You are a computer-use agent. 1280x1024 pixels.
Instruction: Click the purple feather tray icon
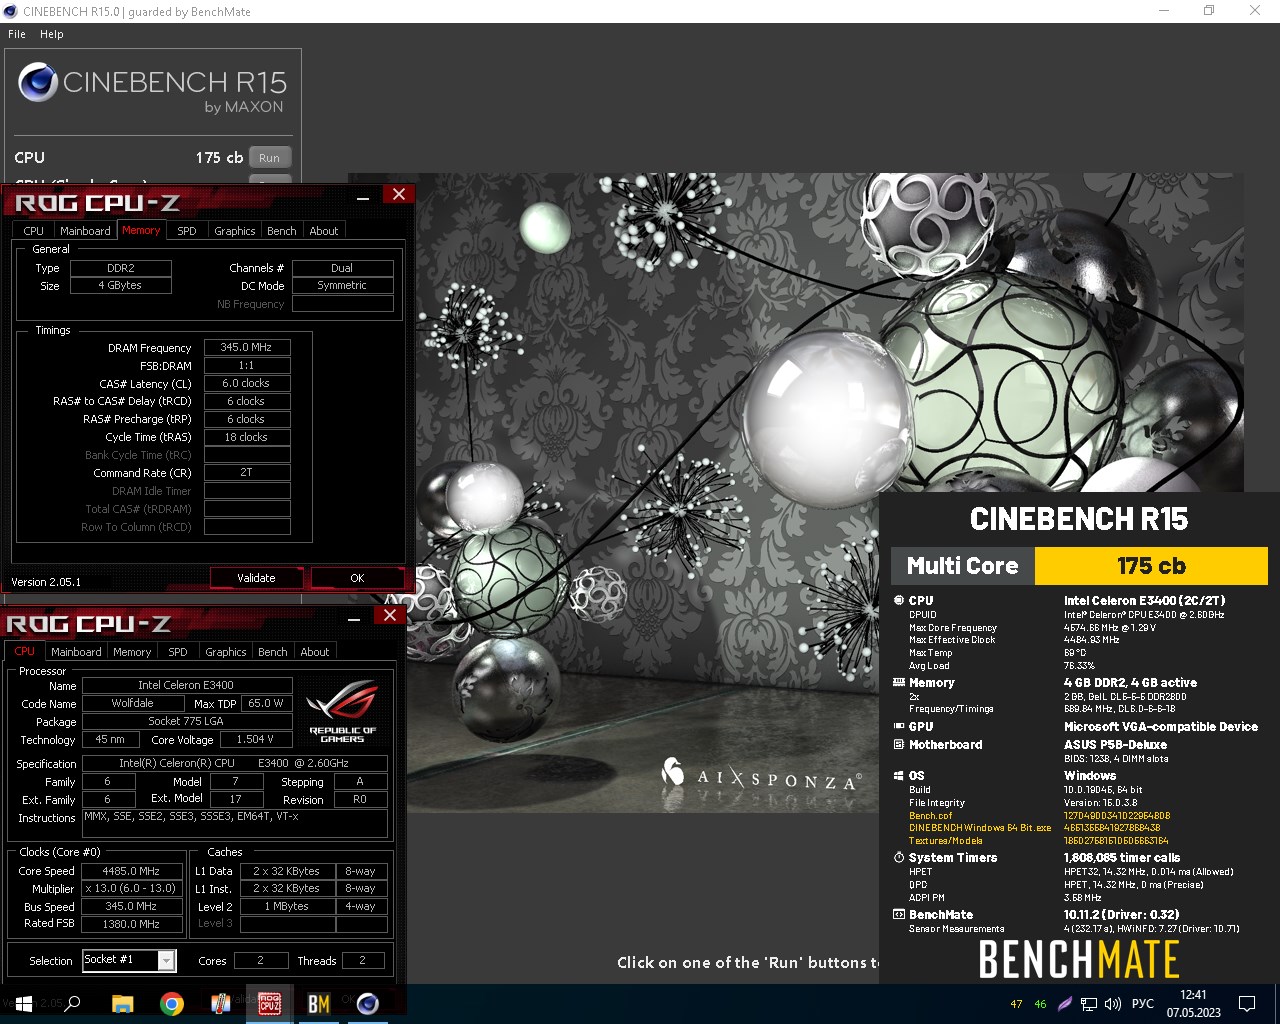coord(1065,1004)
